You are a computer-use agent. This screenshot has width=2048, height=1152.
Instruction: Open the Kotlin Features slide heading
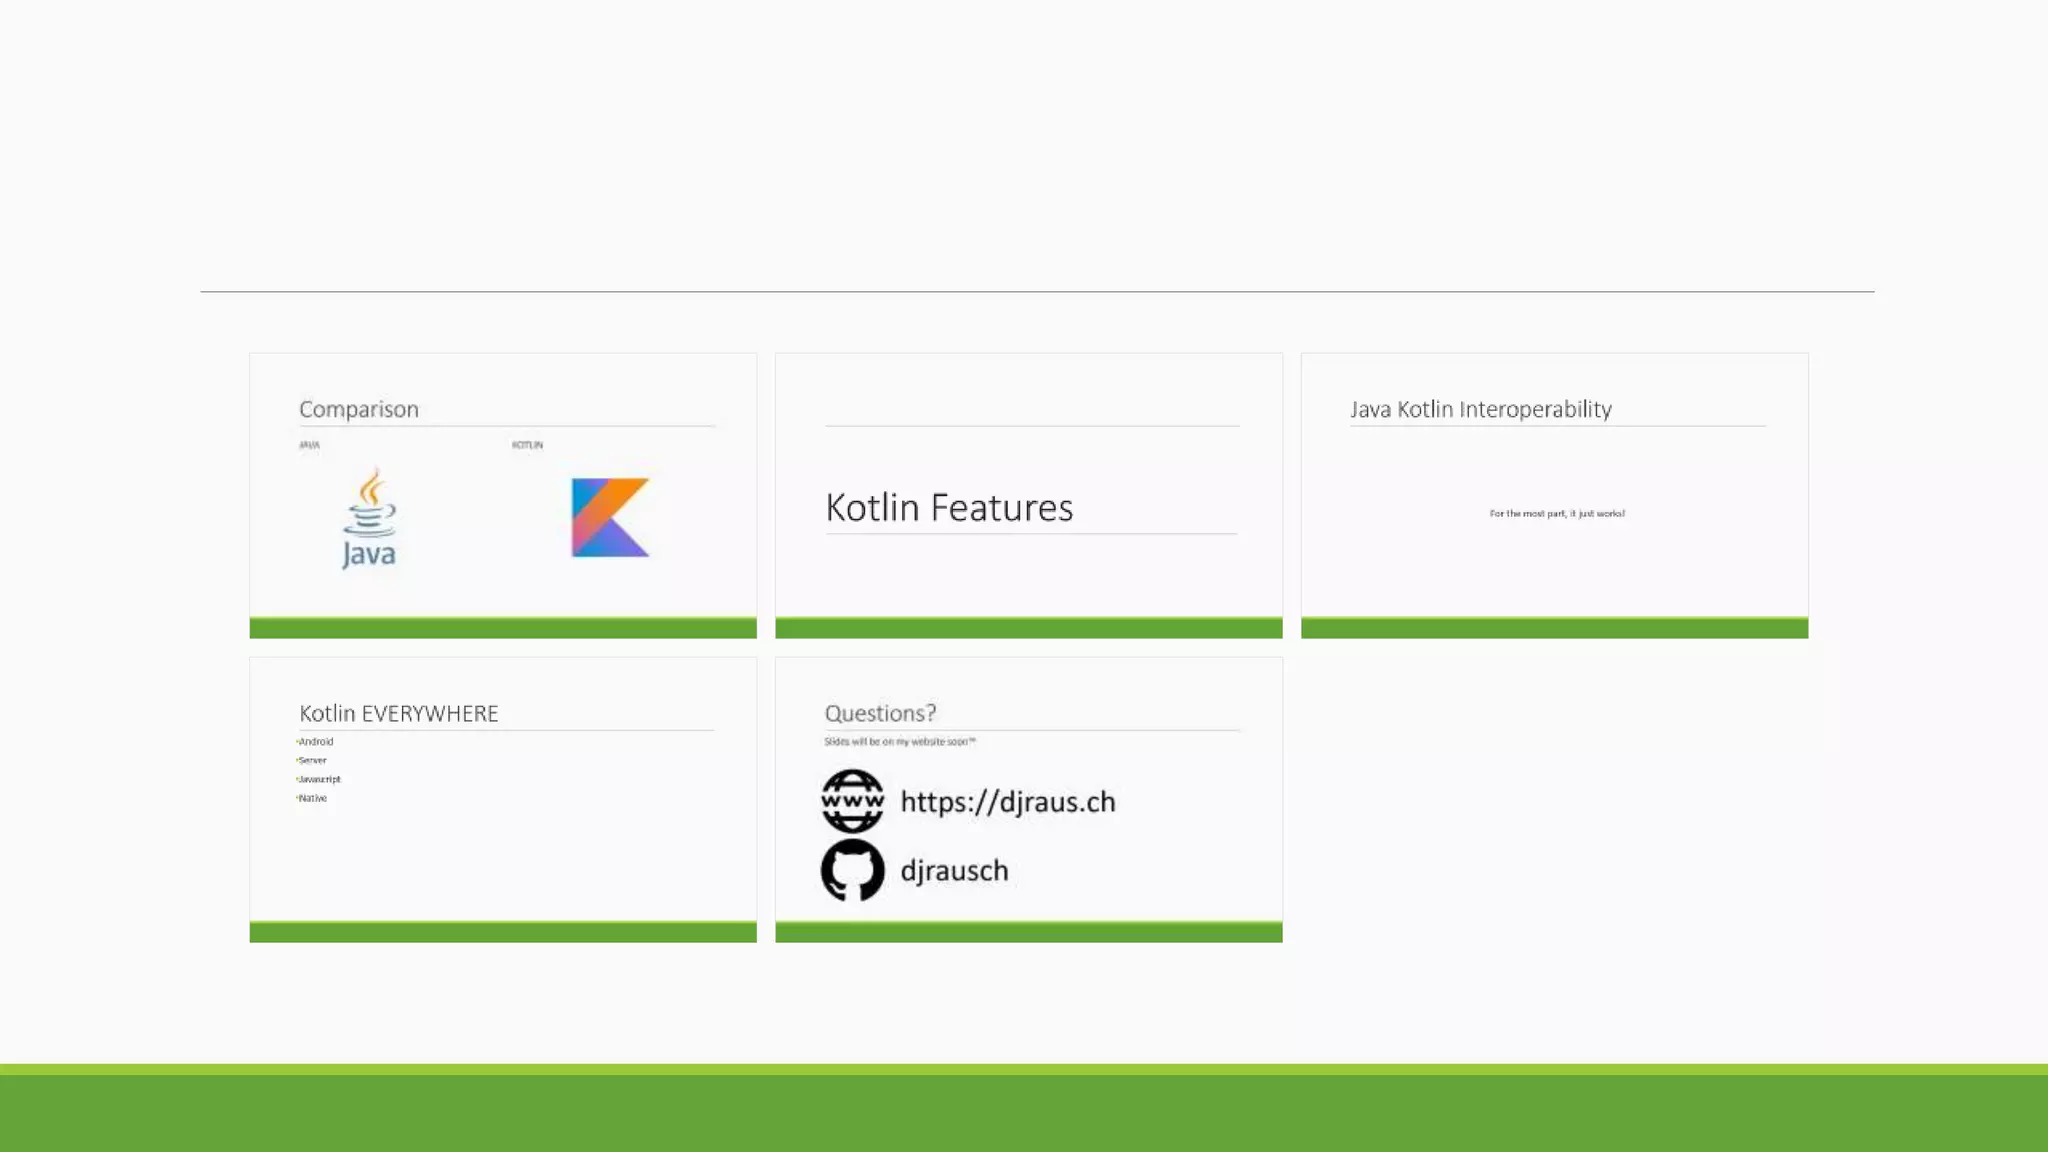click(x=949, y=508)
